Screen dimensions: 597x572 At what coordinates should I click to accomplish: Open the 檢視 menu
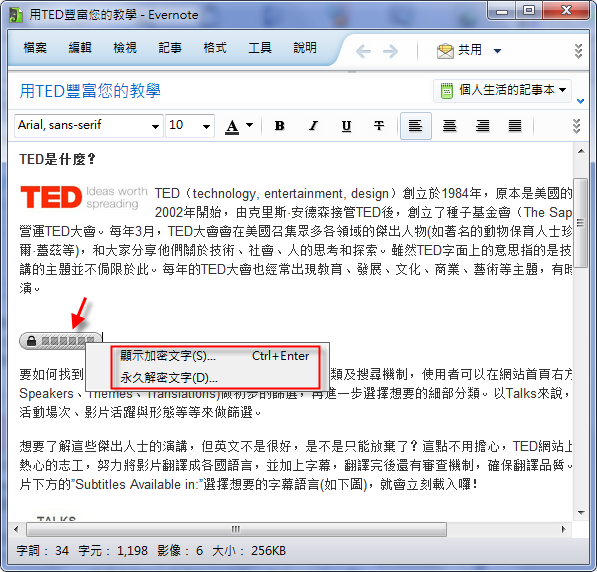coord(125,48)
